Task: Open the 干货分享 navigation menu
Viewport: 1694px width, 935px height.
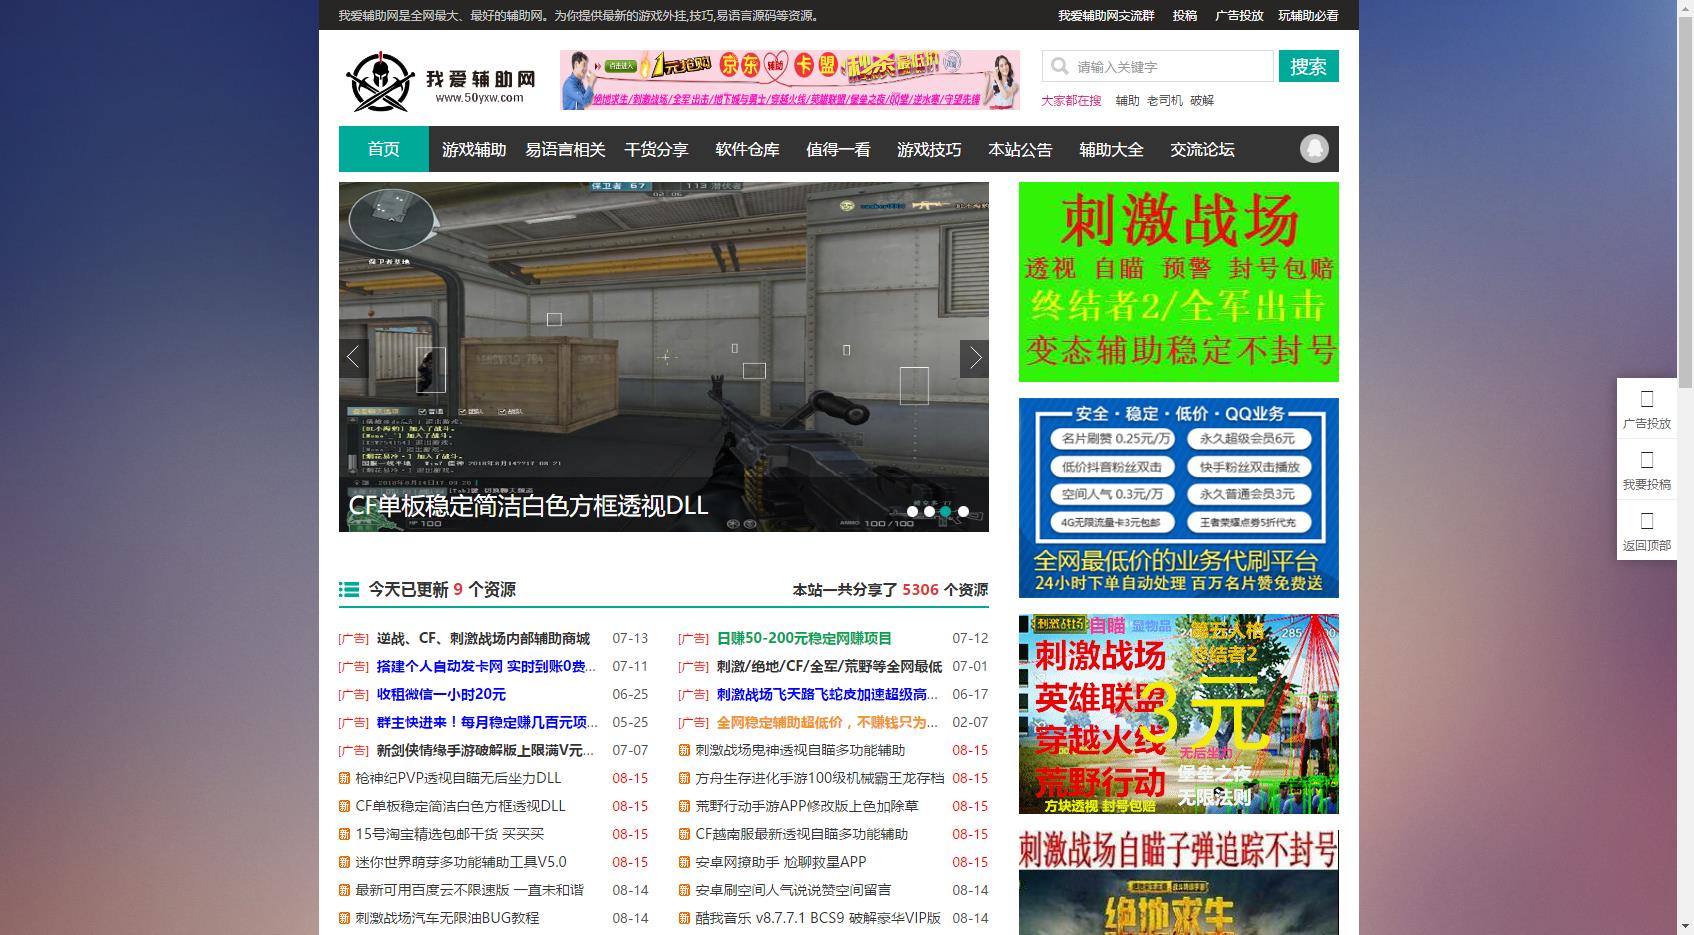Action: click(x=656, y=149)
